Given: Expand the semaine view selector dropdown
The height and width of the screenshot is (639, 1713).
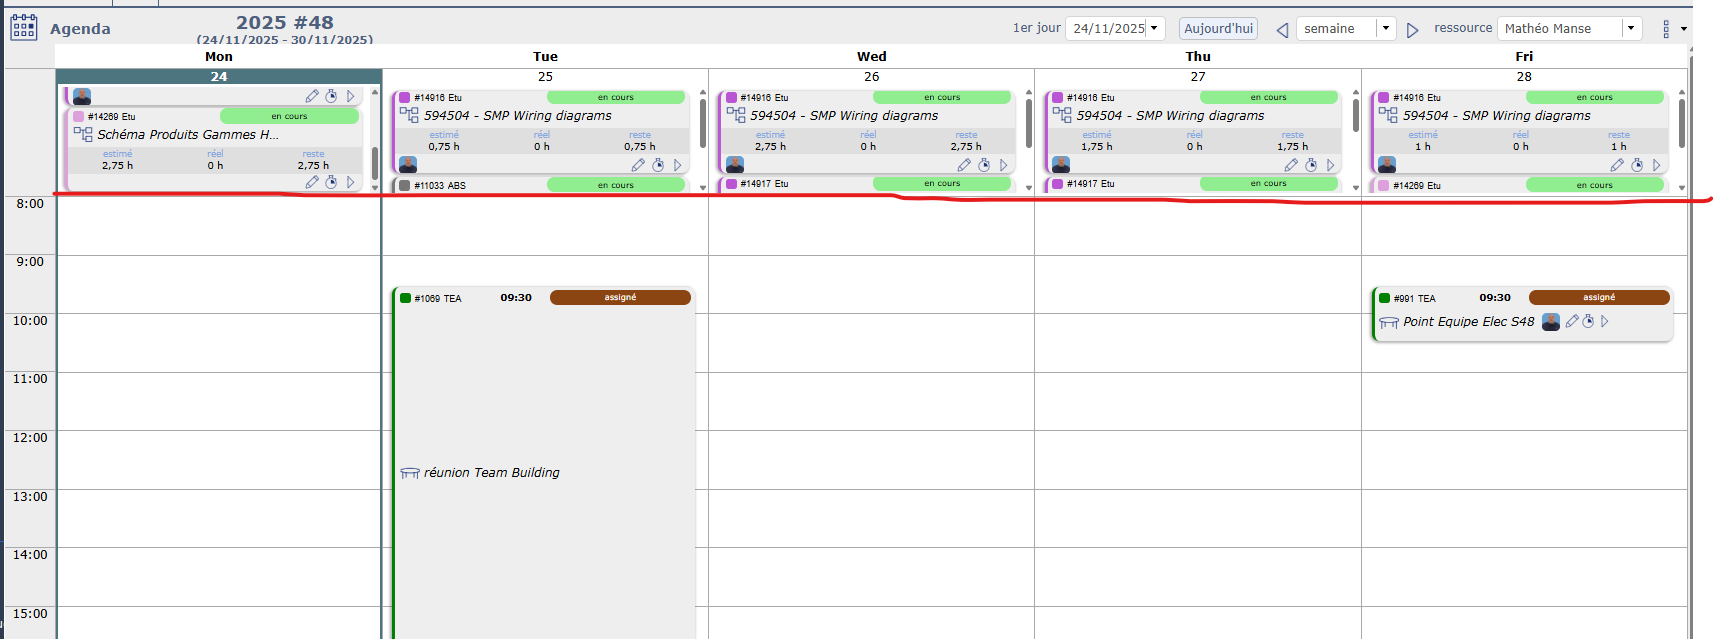Looking at the screenshot, I should coord(1386,28).
